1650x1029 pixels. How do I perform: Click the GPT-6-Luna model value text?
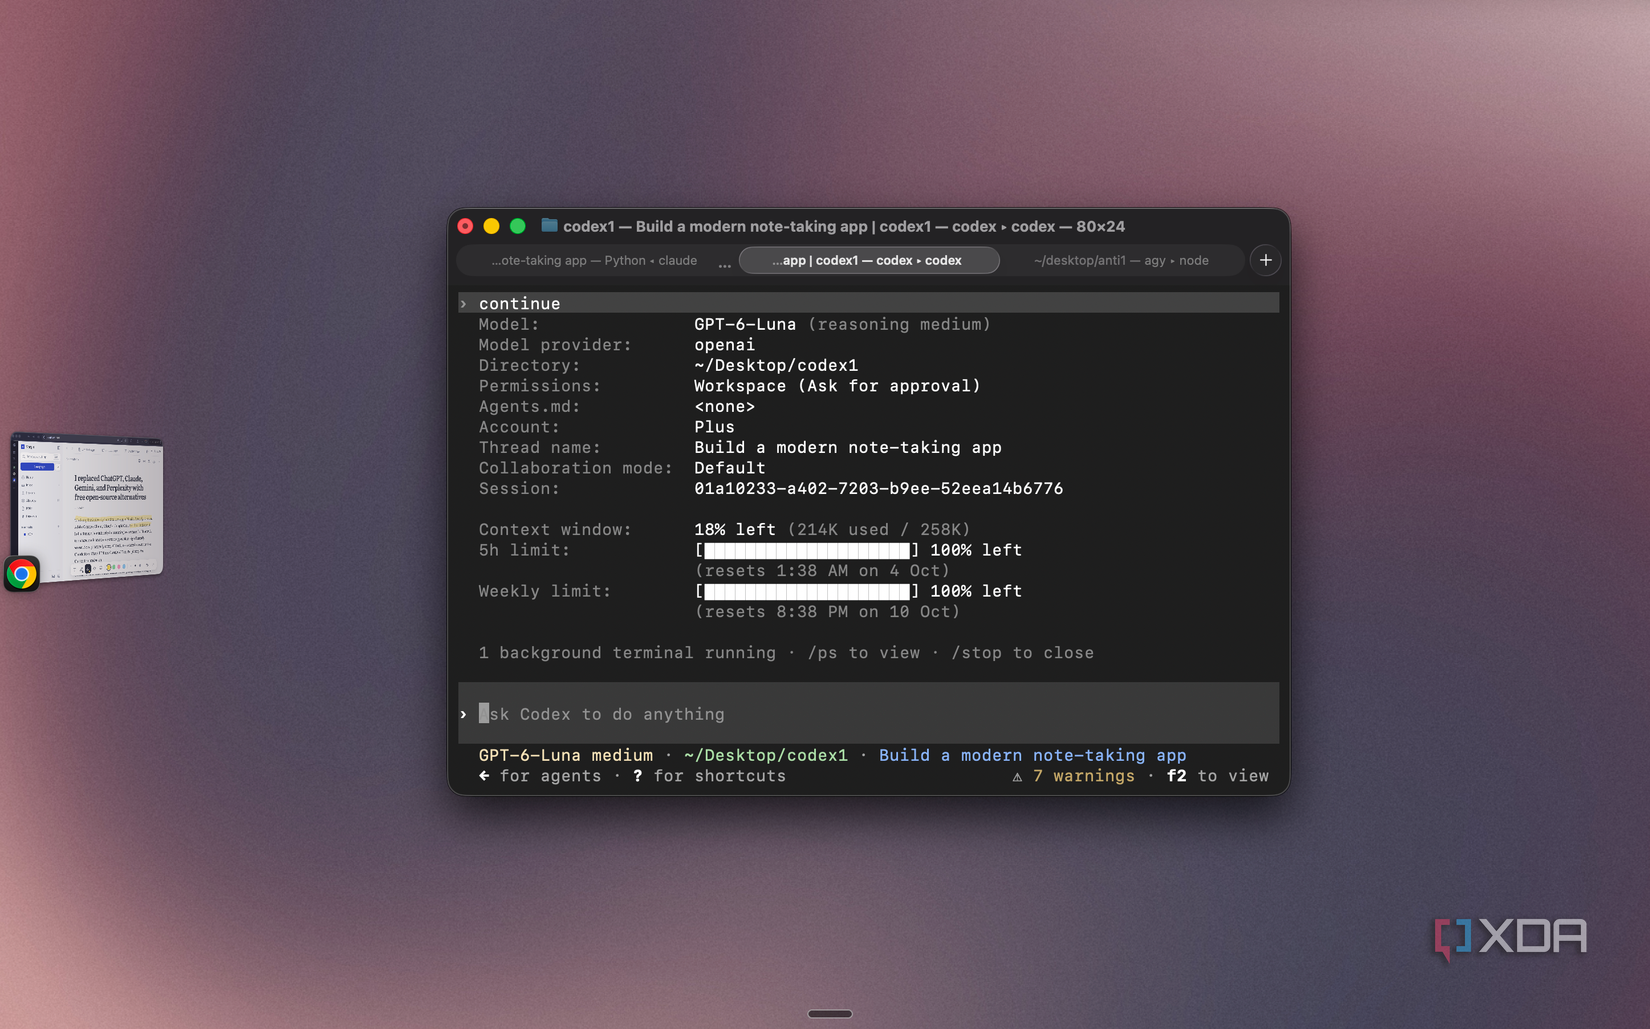tap(745, 324)
